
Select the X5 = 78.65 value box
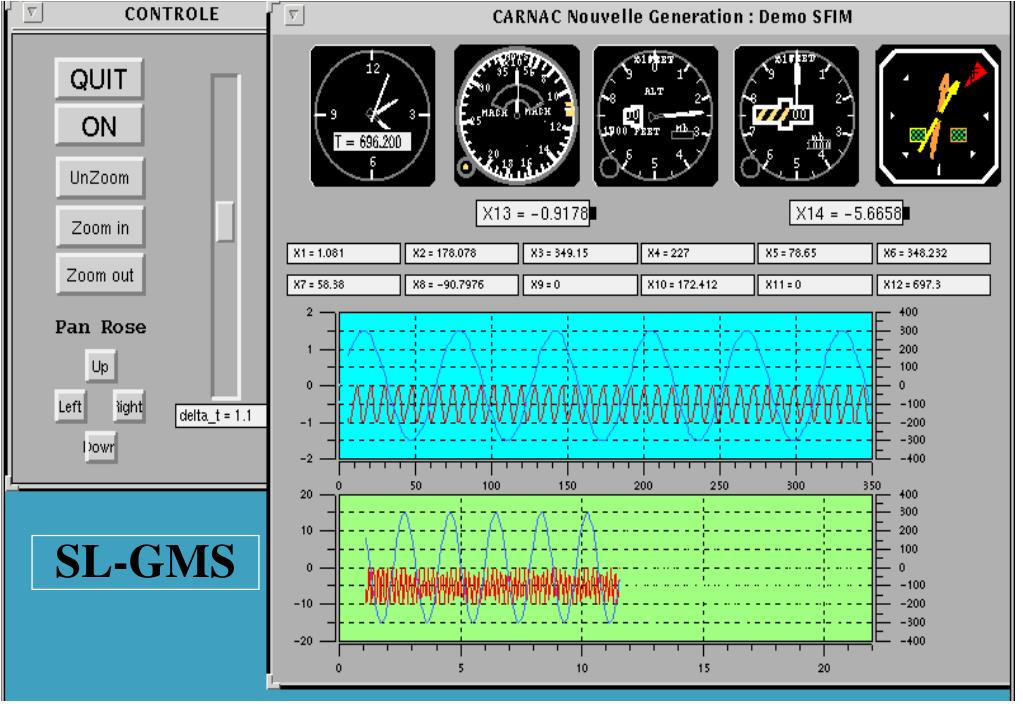[x=815, y=253]
